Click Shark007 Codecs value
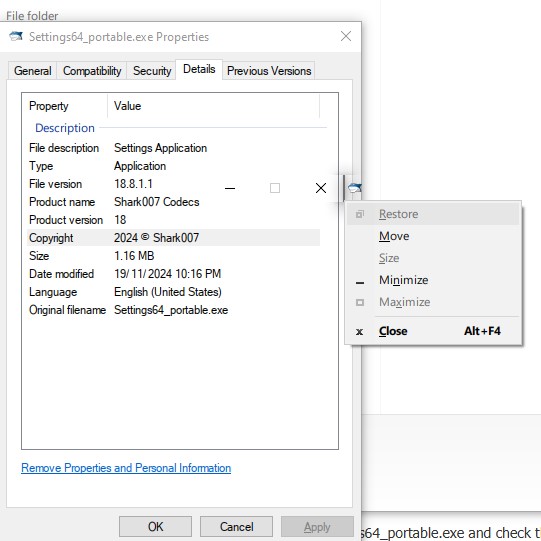This screenshot has width=541, height=541. 157,202
